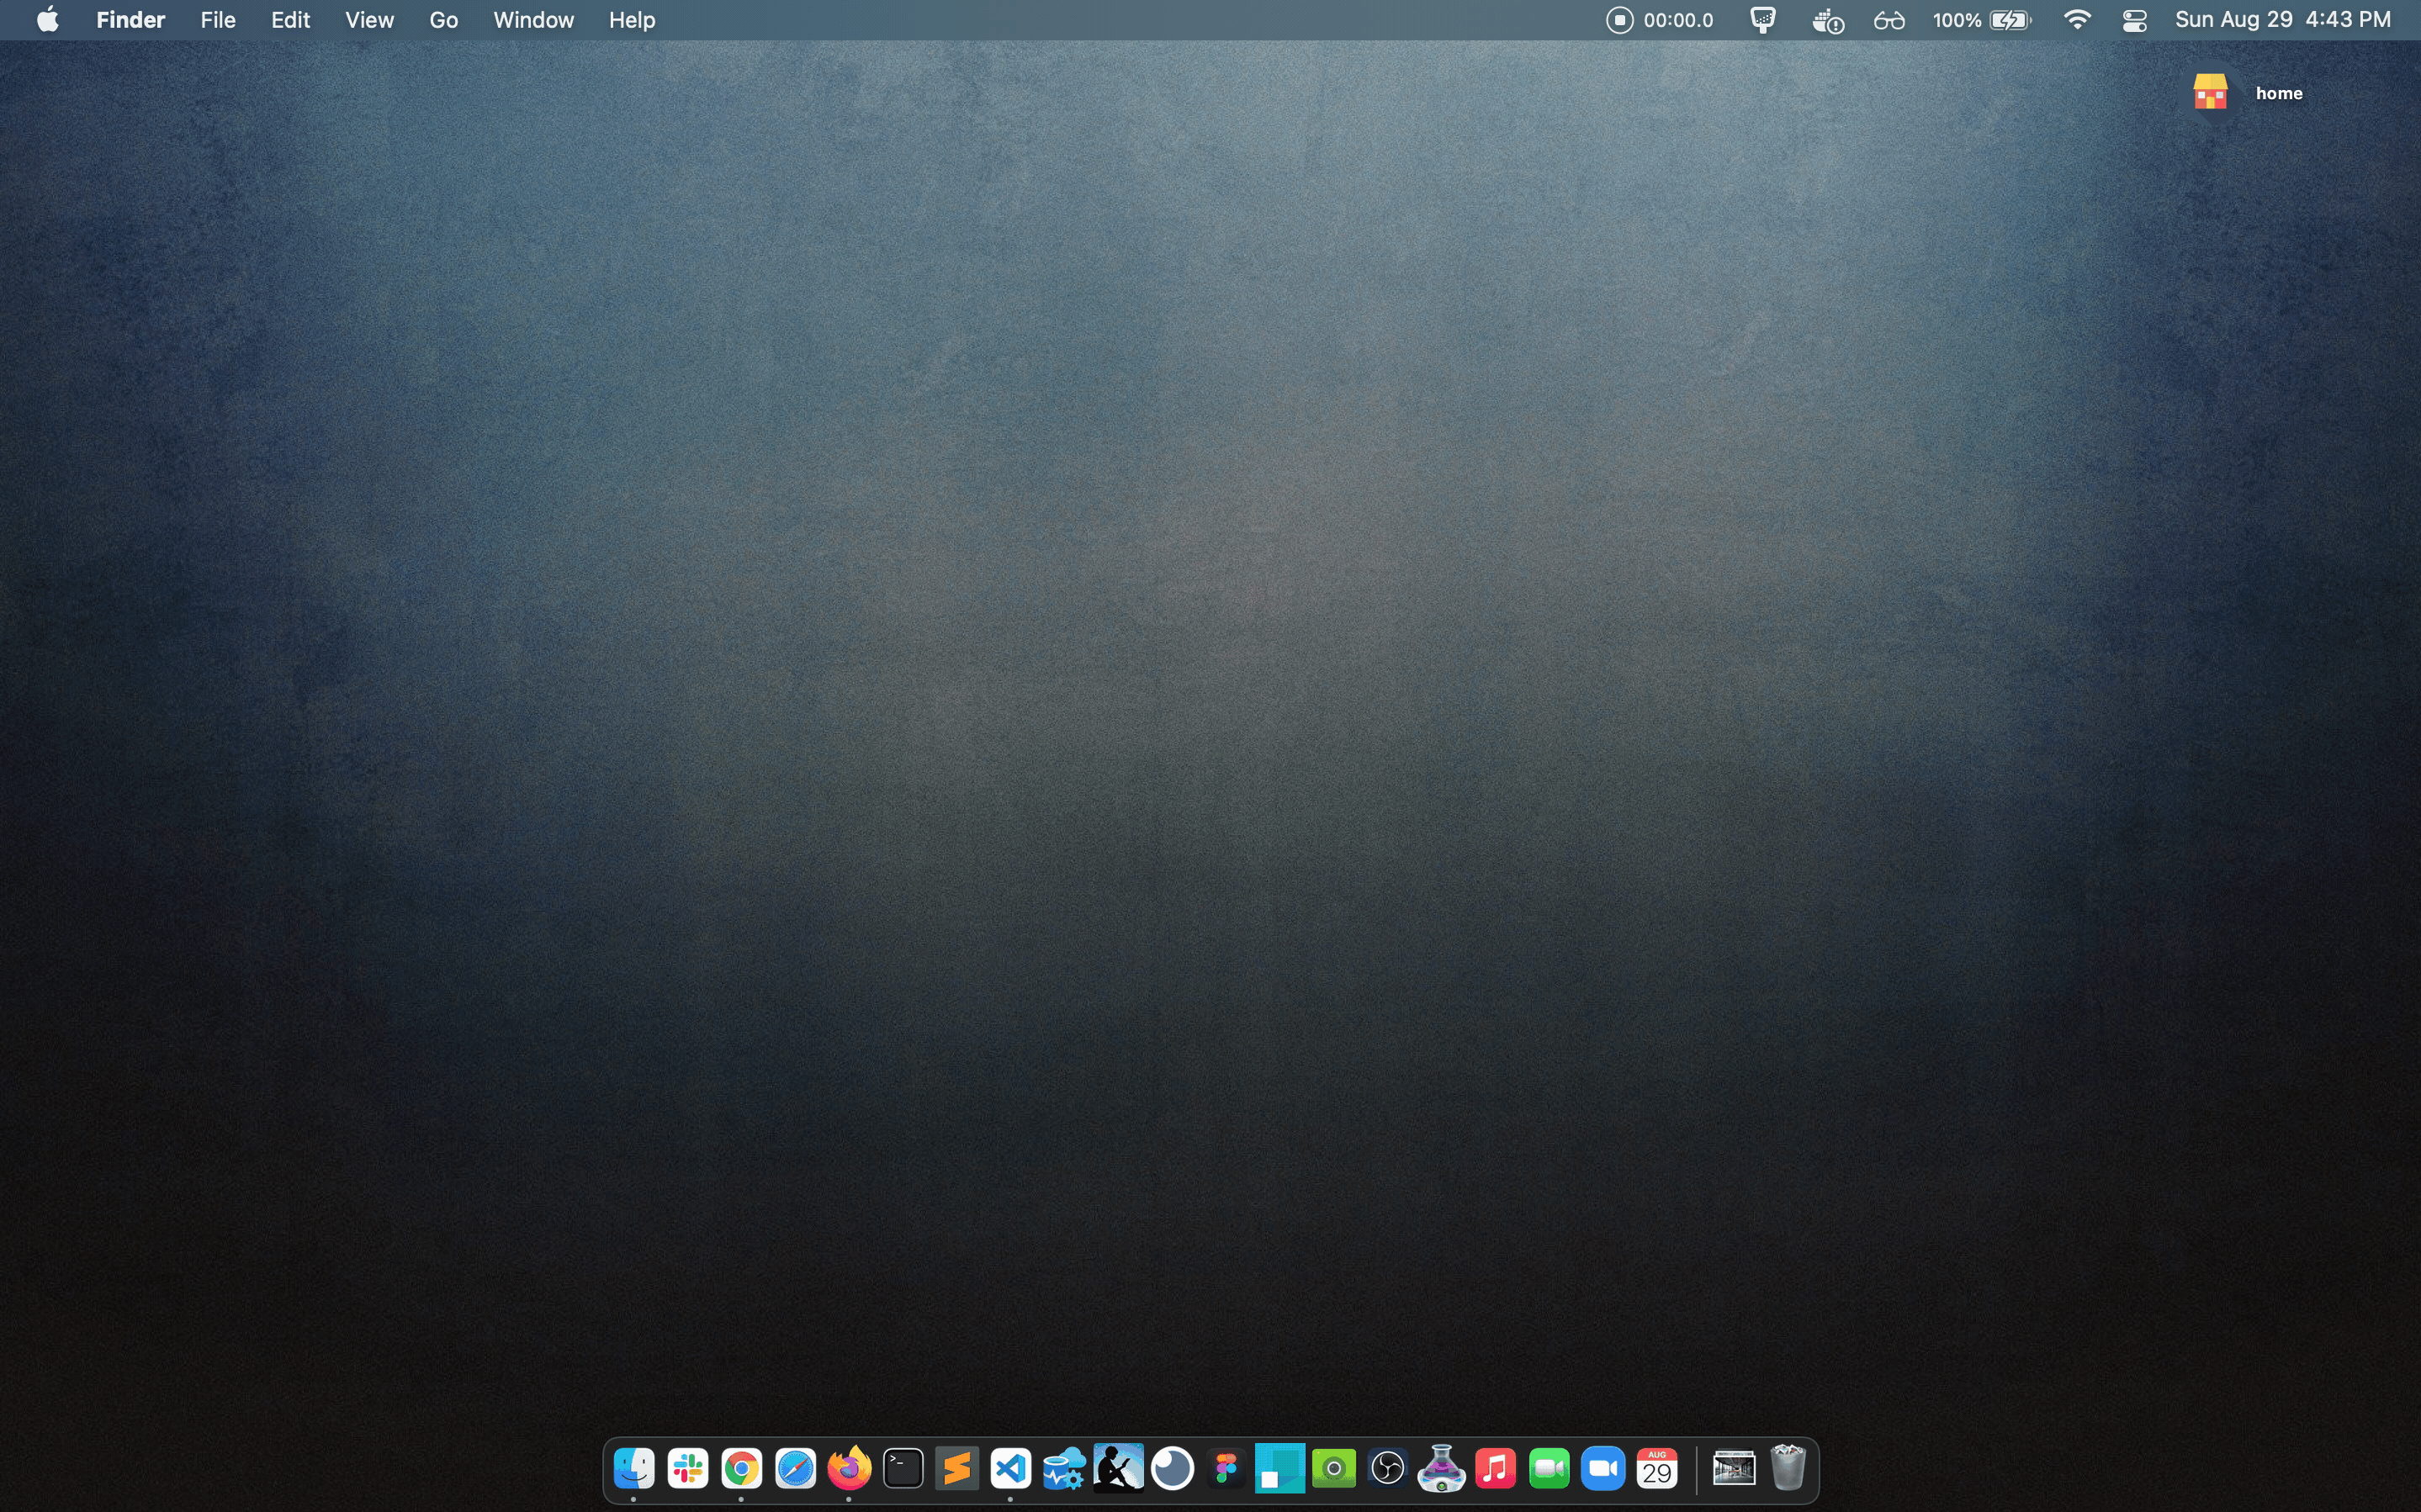Open the View menu

(369, 20)
